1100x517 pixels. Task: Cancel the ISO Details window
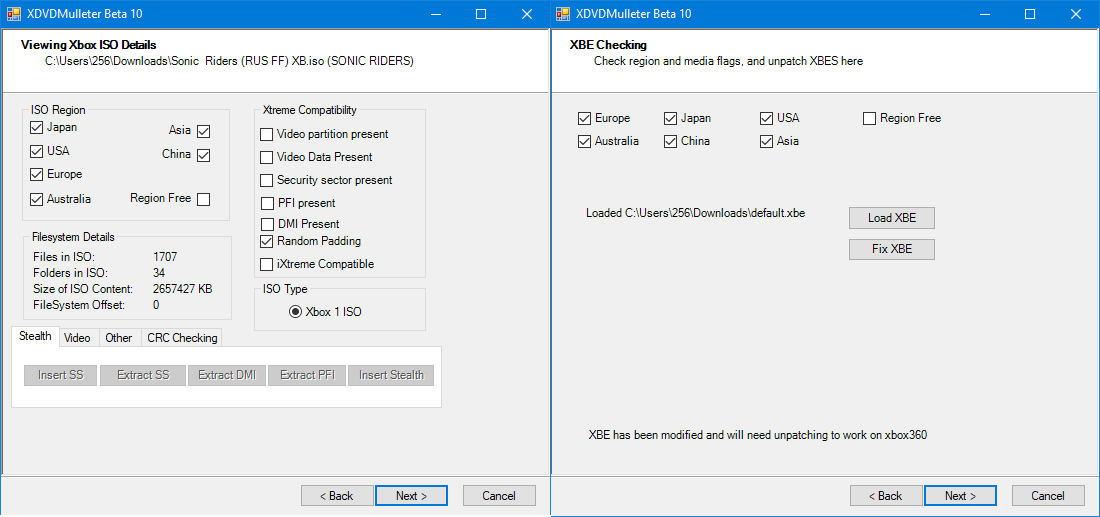click(x=499, y=496)
